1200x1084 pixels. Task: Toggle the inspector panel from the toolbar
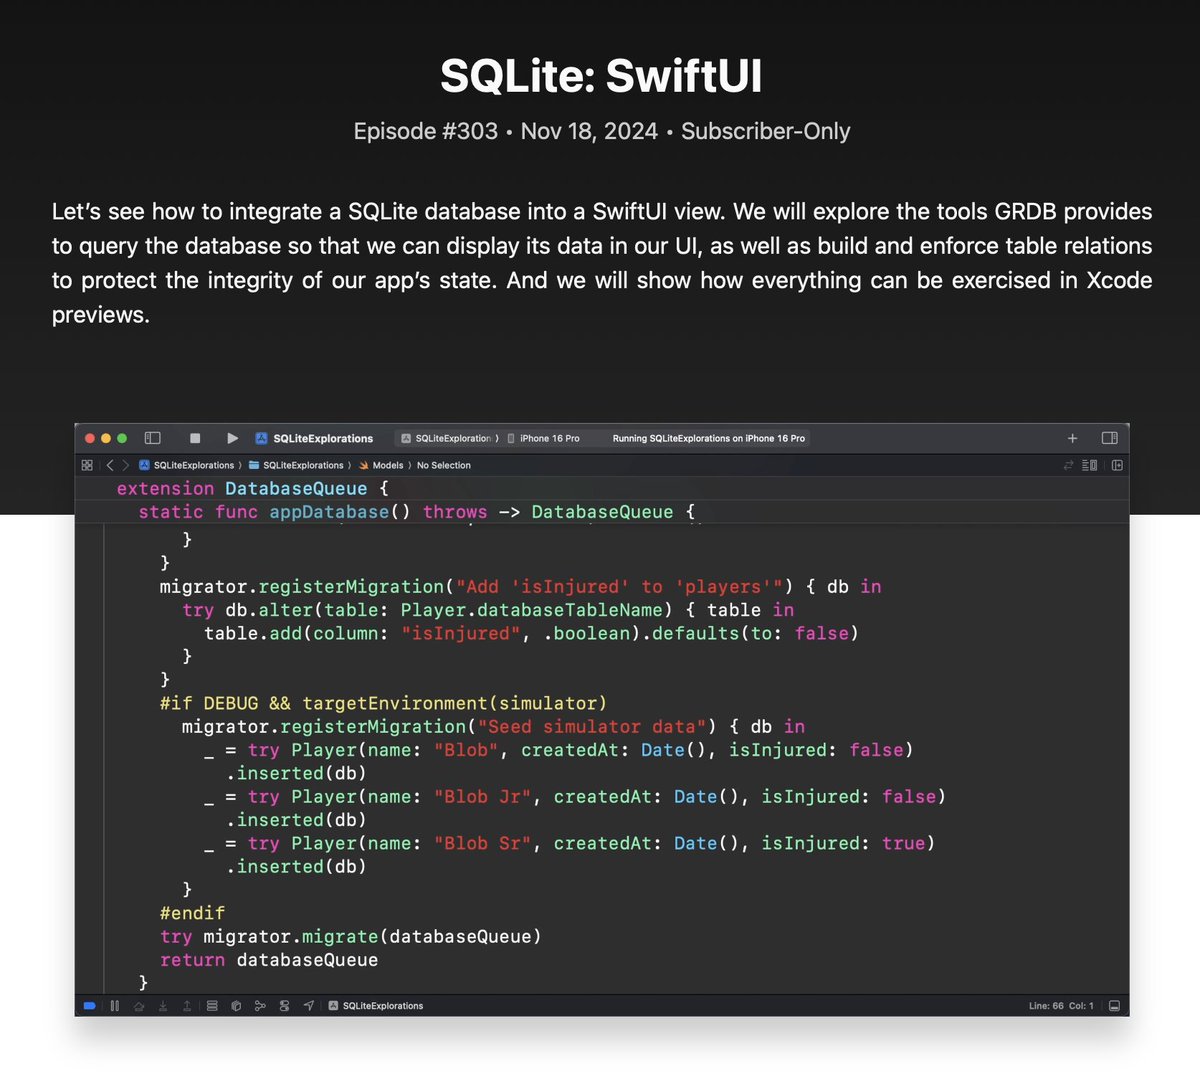[1108, 438]
